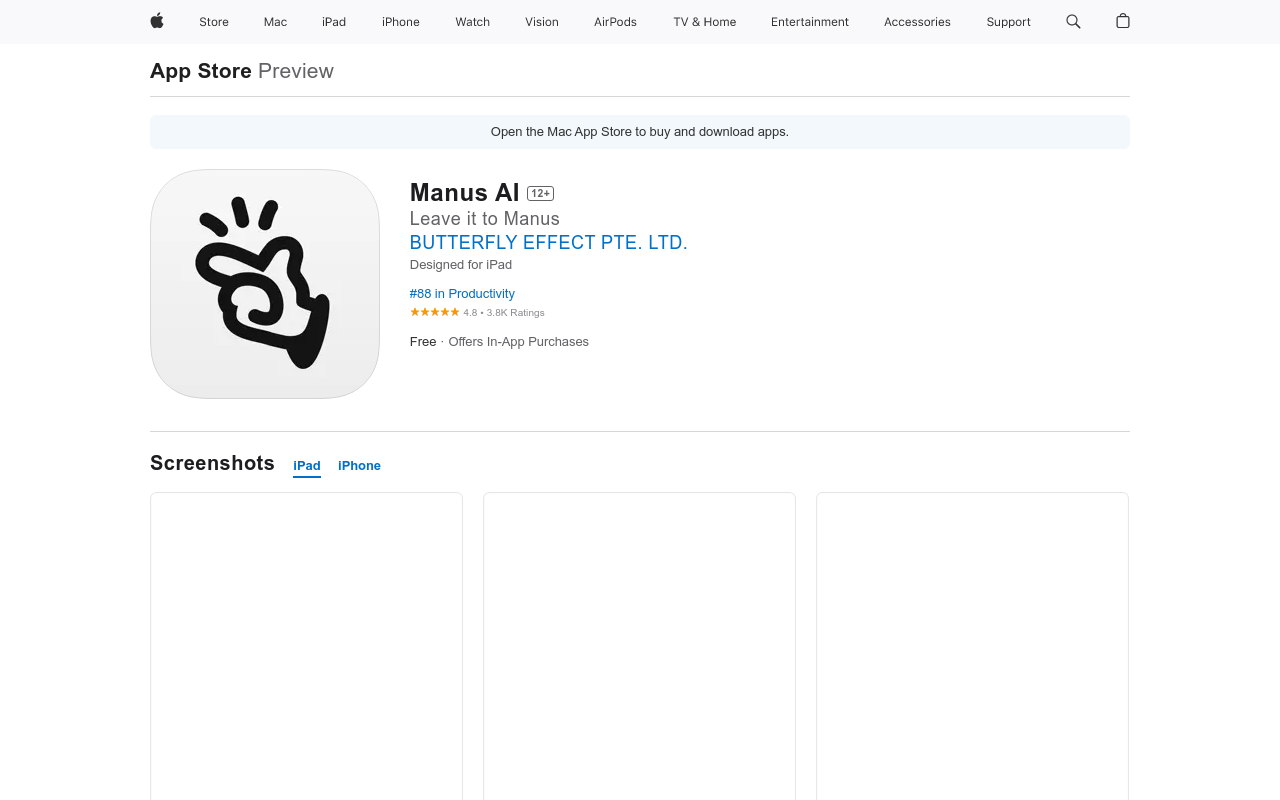Click the #88 in Productivity link

click(462, 294)
